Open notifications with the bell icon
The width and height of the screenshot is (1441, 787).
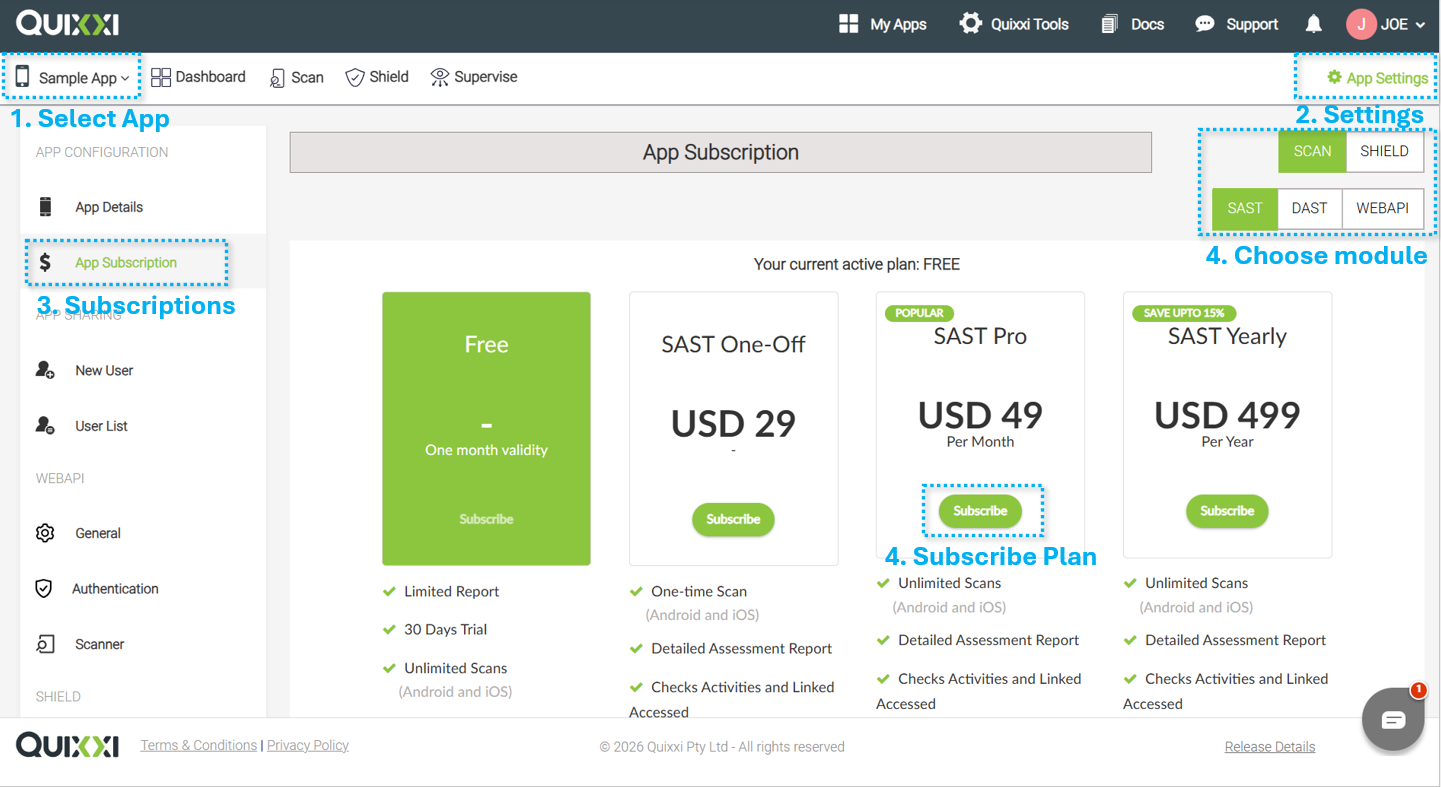point(1314,24)
